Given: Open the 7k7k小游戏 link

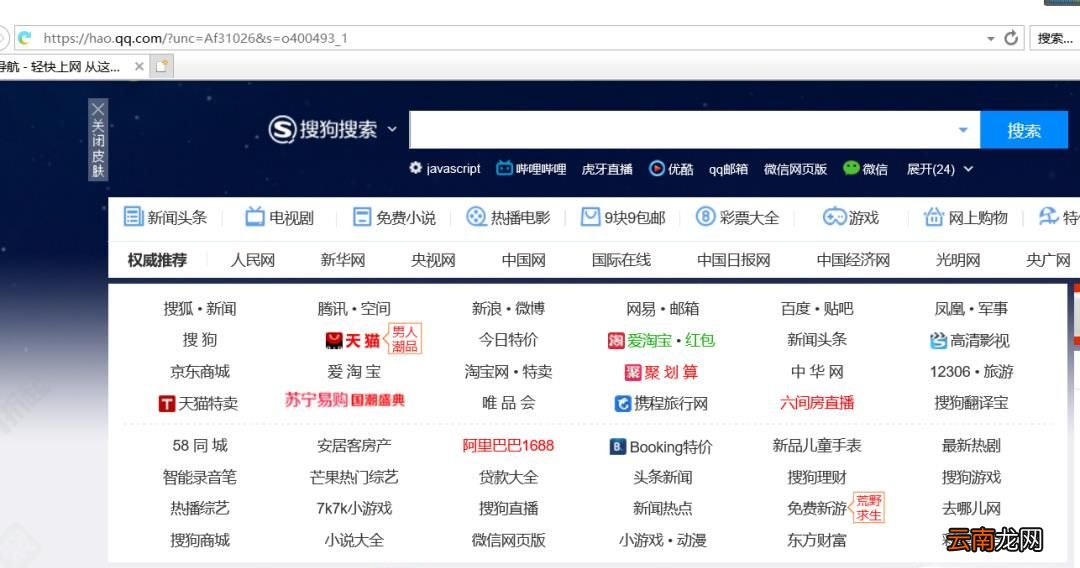Looking at the screenshot, I should (x=354, y=509).
